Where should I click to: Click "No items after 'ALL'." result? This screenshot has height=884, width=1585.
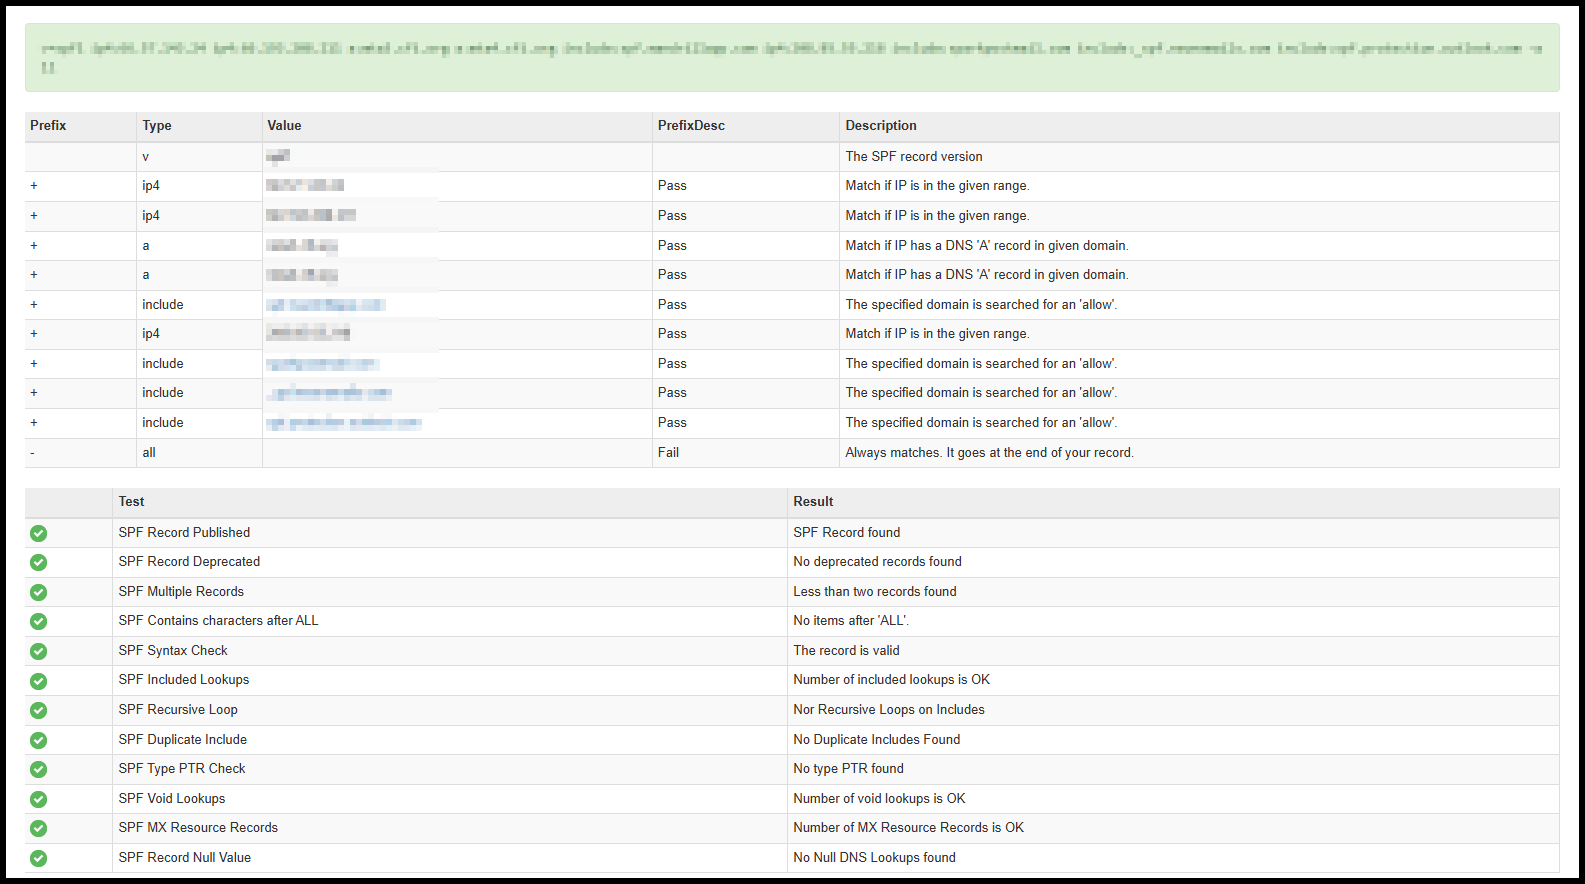click(851, 620)
